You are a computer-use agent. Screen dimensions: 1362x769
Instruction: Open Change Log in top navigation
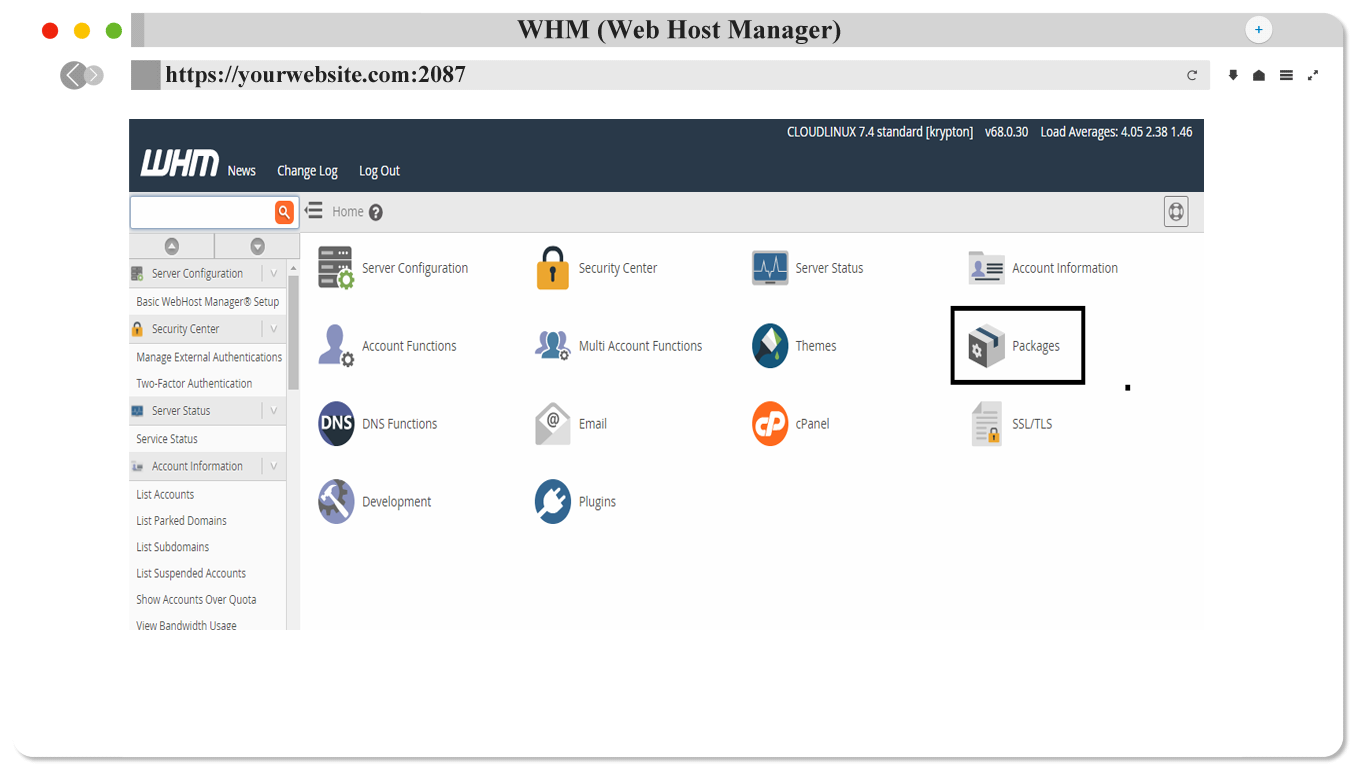[307, 171]
